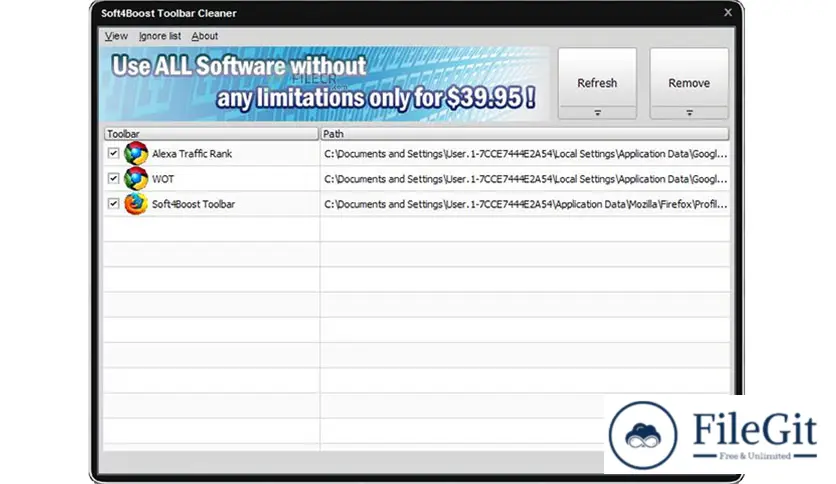Click the Chrome icon beside Alexa Traffic Rank
836x484 pixels.
136,154
